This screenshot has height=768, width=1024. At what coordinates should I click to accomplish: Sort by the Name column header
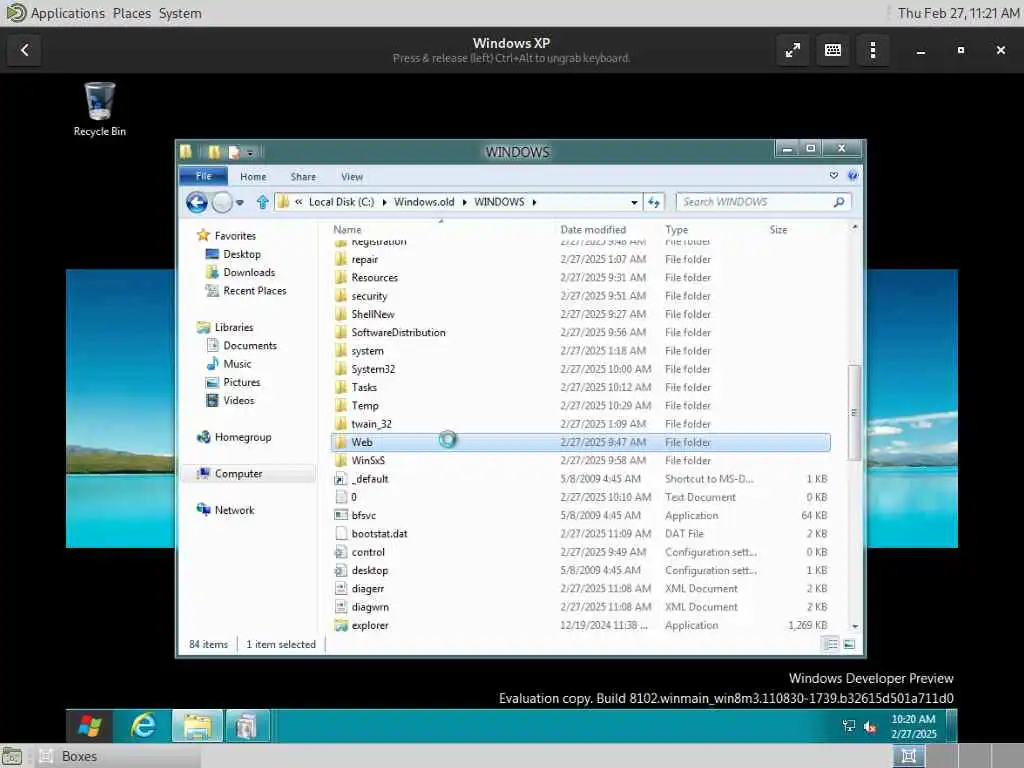347,229
